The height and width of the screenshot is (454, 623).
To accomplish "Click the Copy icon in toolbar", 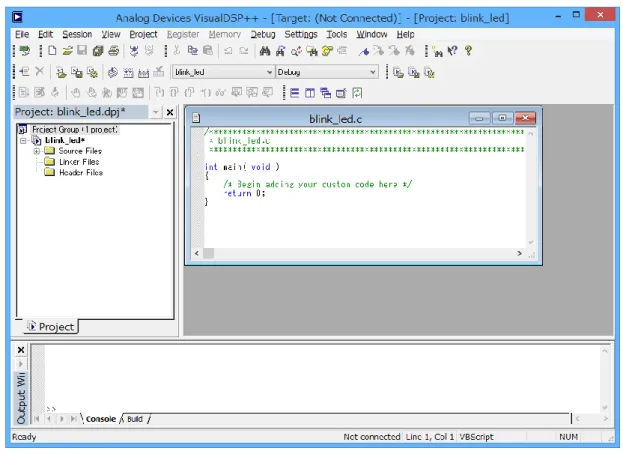I will tap(193, 50).
